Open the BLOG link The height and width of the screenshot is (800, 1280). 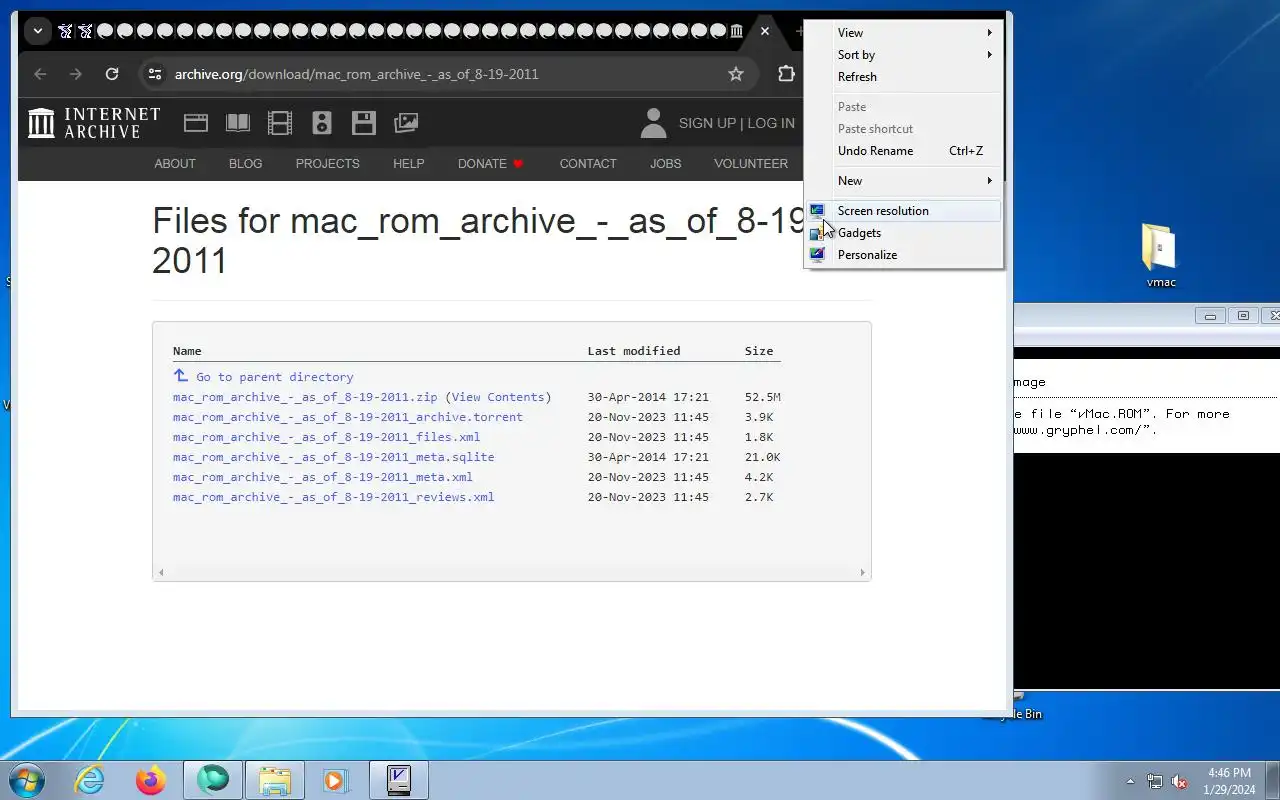245,163
